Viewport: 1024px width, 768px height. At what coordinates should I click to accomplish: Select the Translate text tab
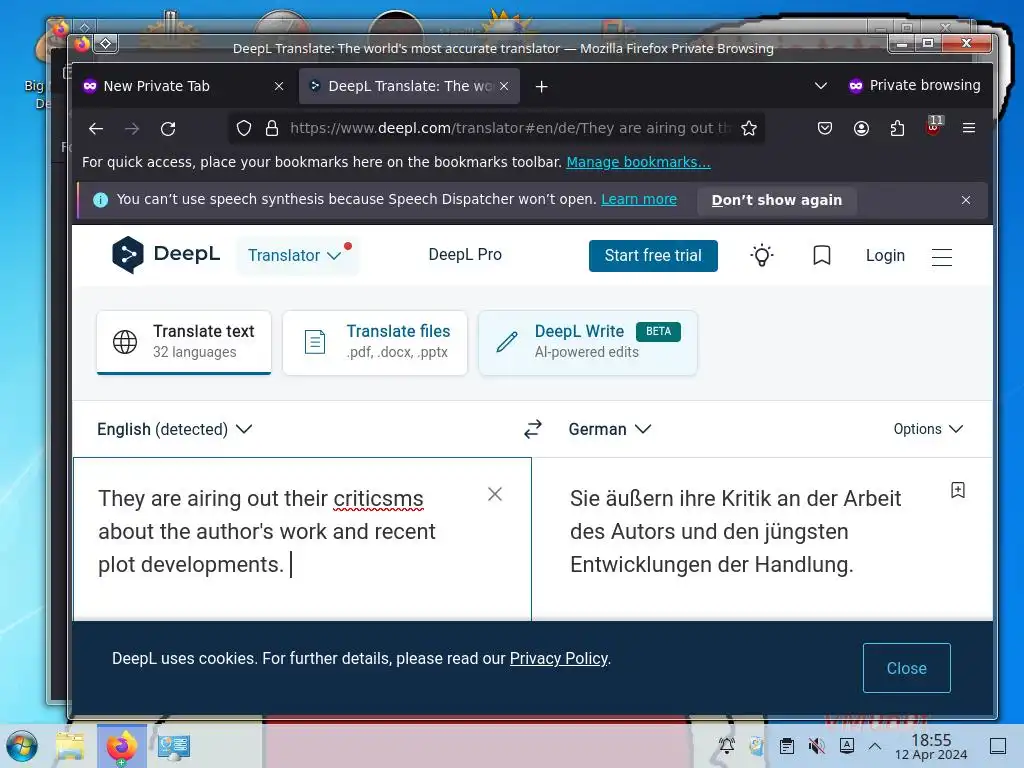pos(184,342)
